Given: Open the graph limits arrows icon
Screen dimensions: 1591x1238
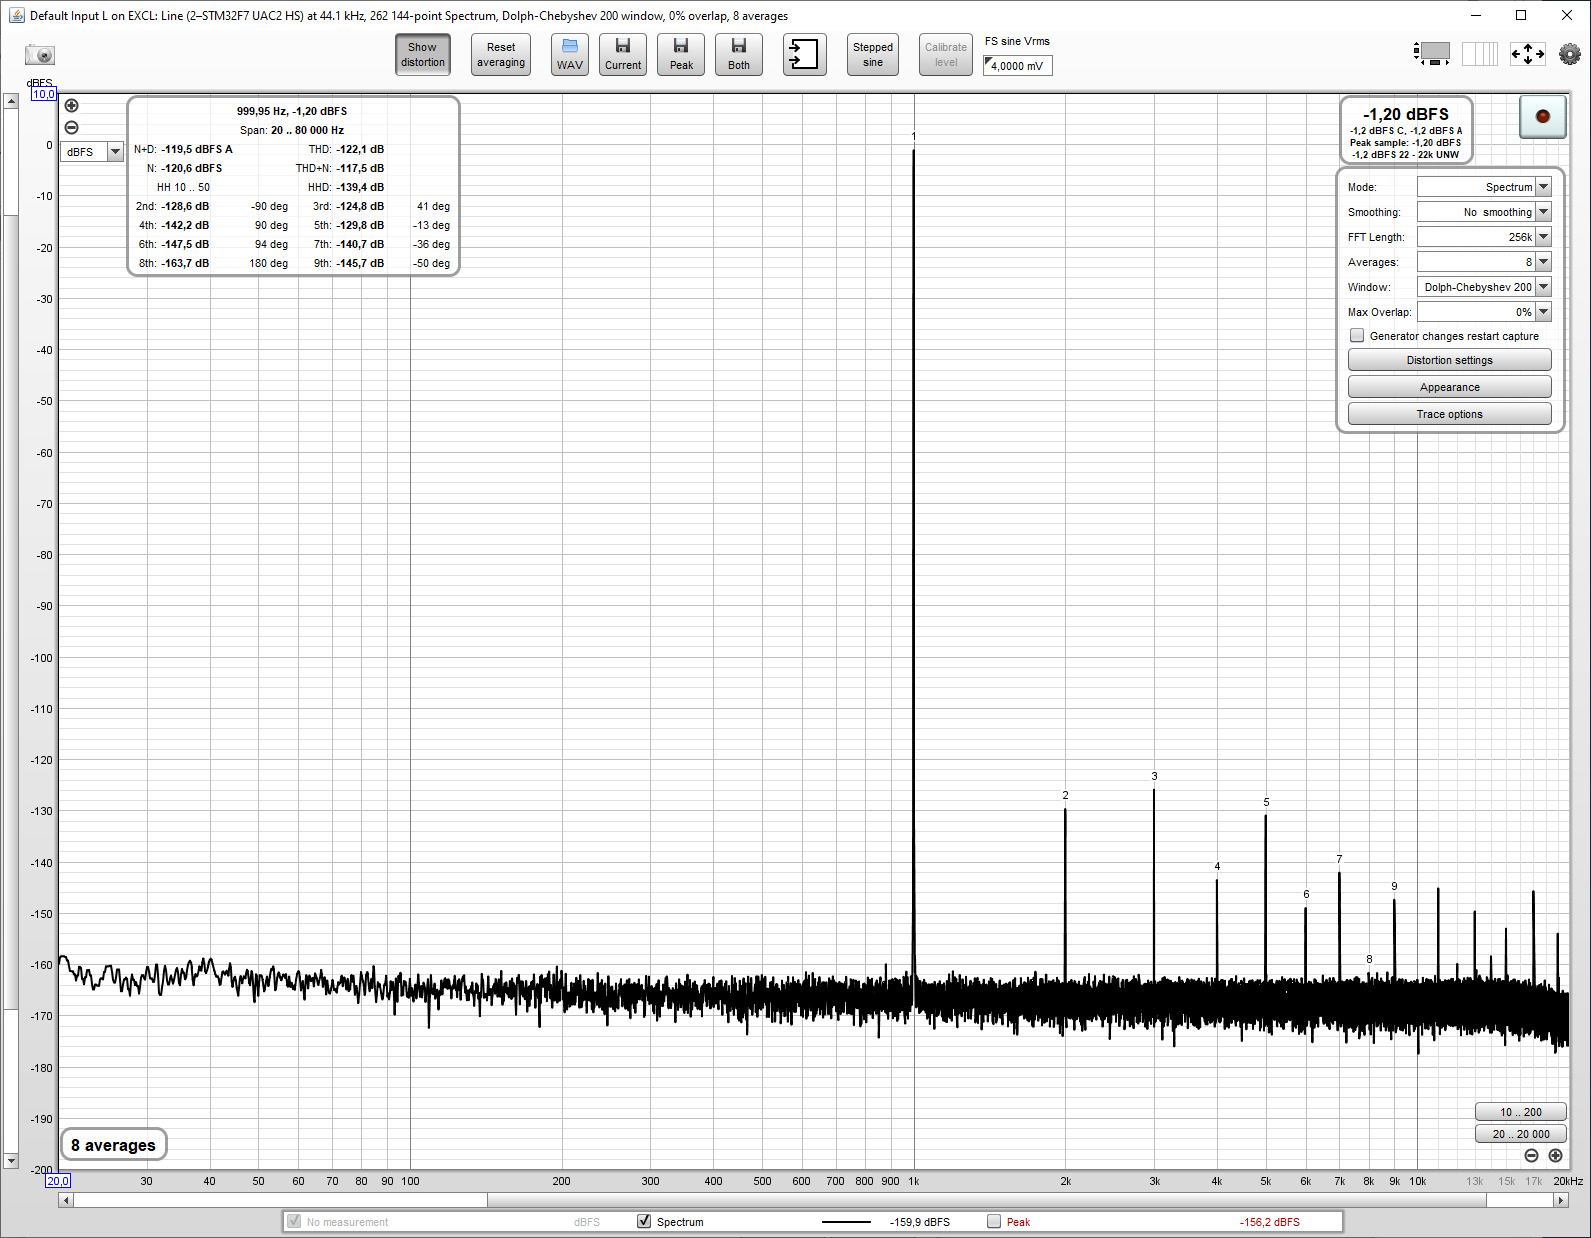Looking at the screenshot, I should (1528, 54).
